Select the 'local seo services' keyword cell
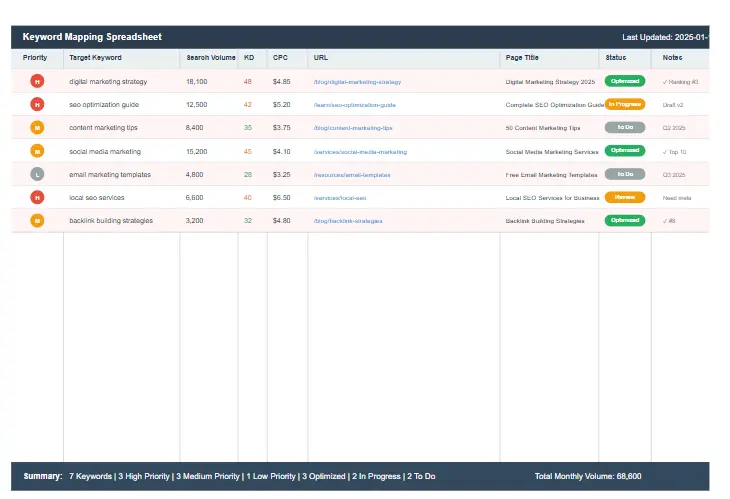Screen dimensions: 730x499 point(97,198)
